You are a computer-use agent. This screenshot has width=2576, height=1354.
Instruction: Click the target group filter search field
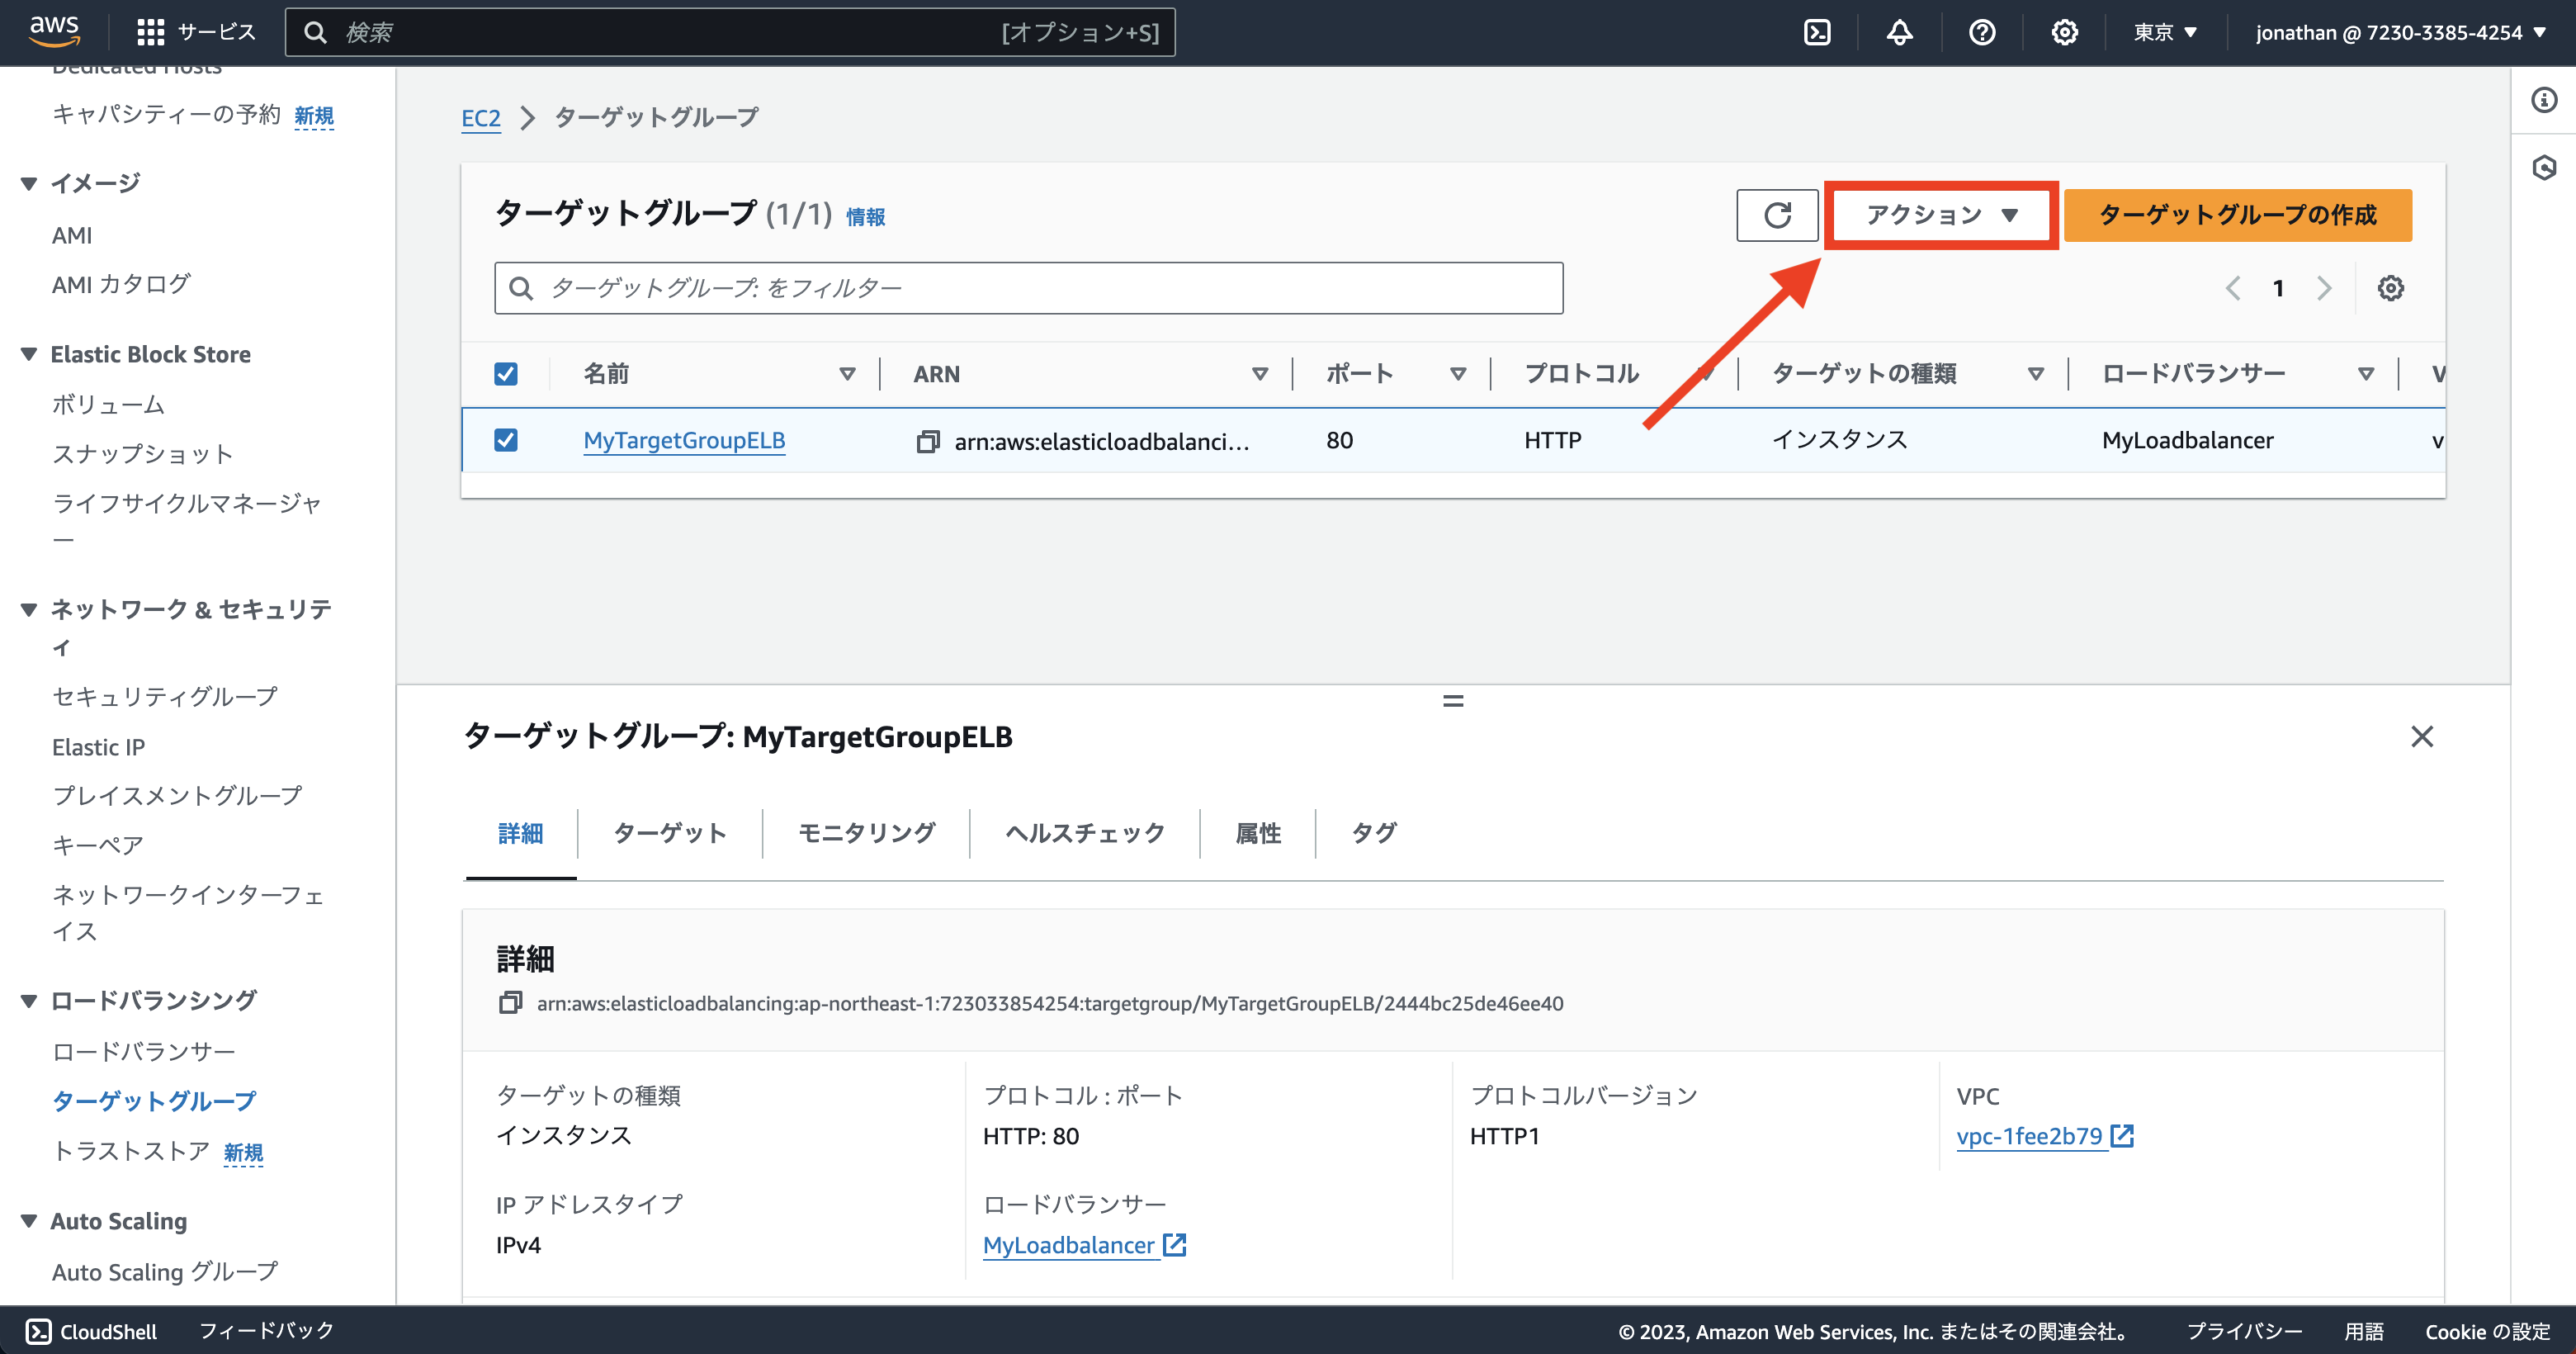tap(1029, 288)
